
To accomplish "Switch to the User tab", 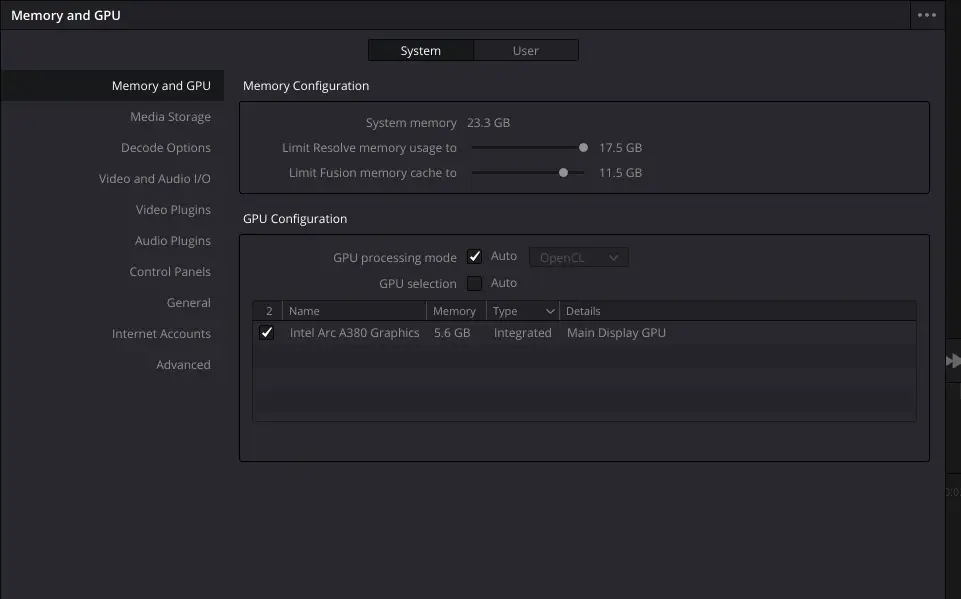I will pyautogui.click(x=526, y=50).
